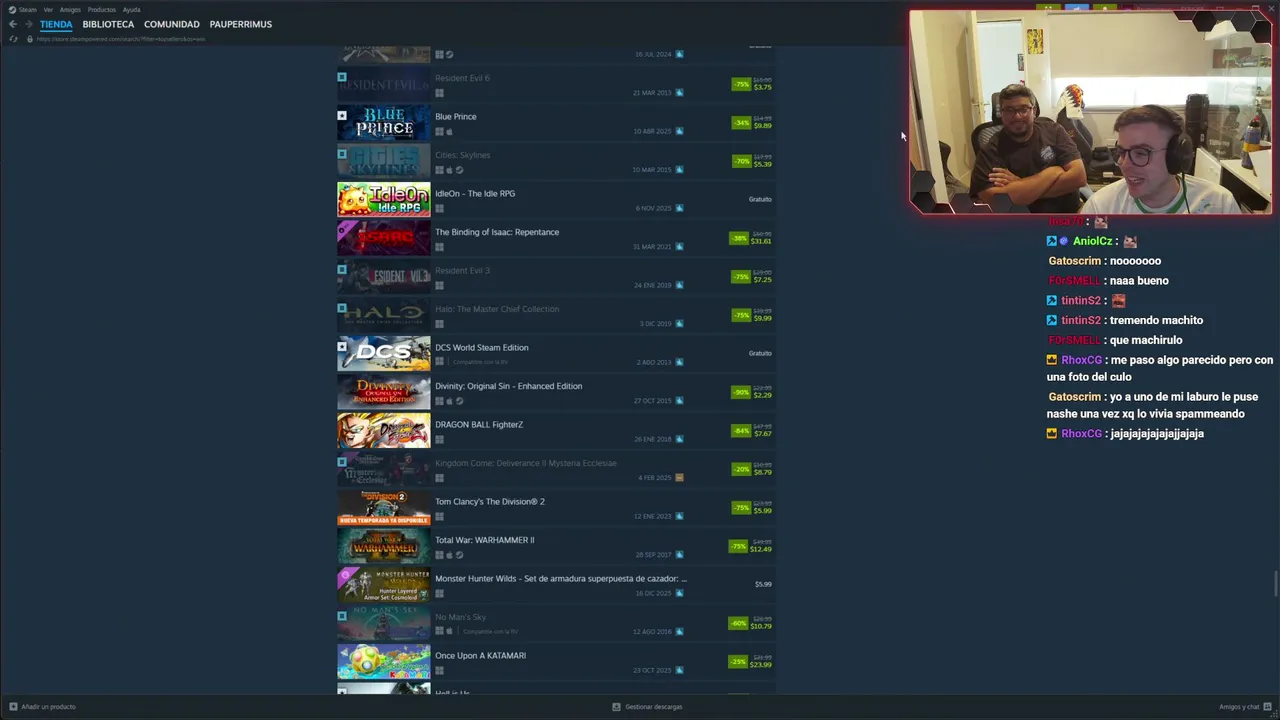The image size is (1280, 720).
Task: Click the Gratuito label on IdleOn row
Action: (760, 199)
